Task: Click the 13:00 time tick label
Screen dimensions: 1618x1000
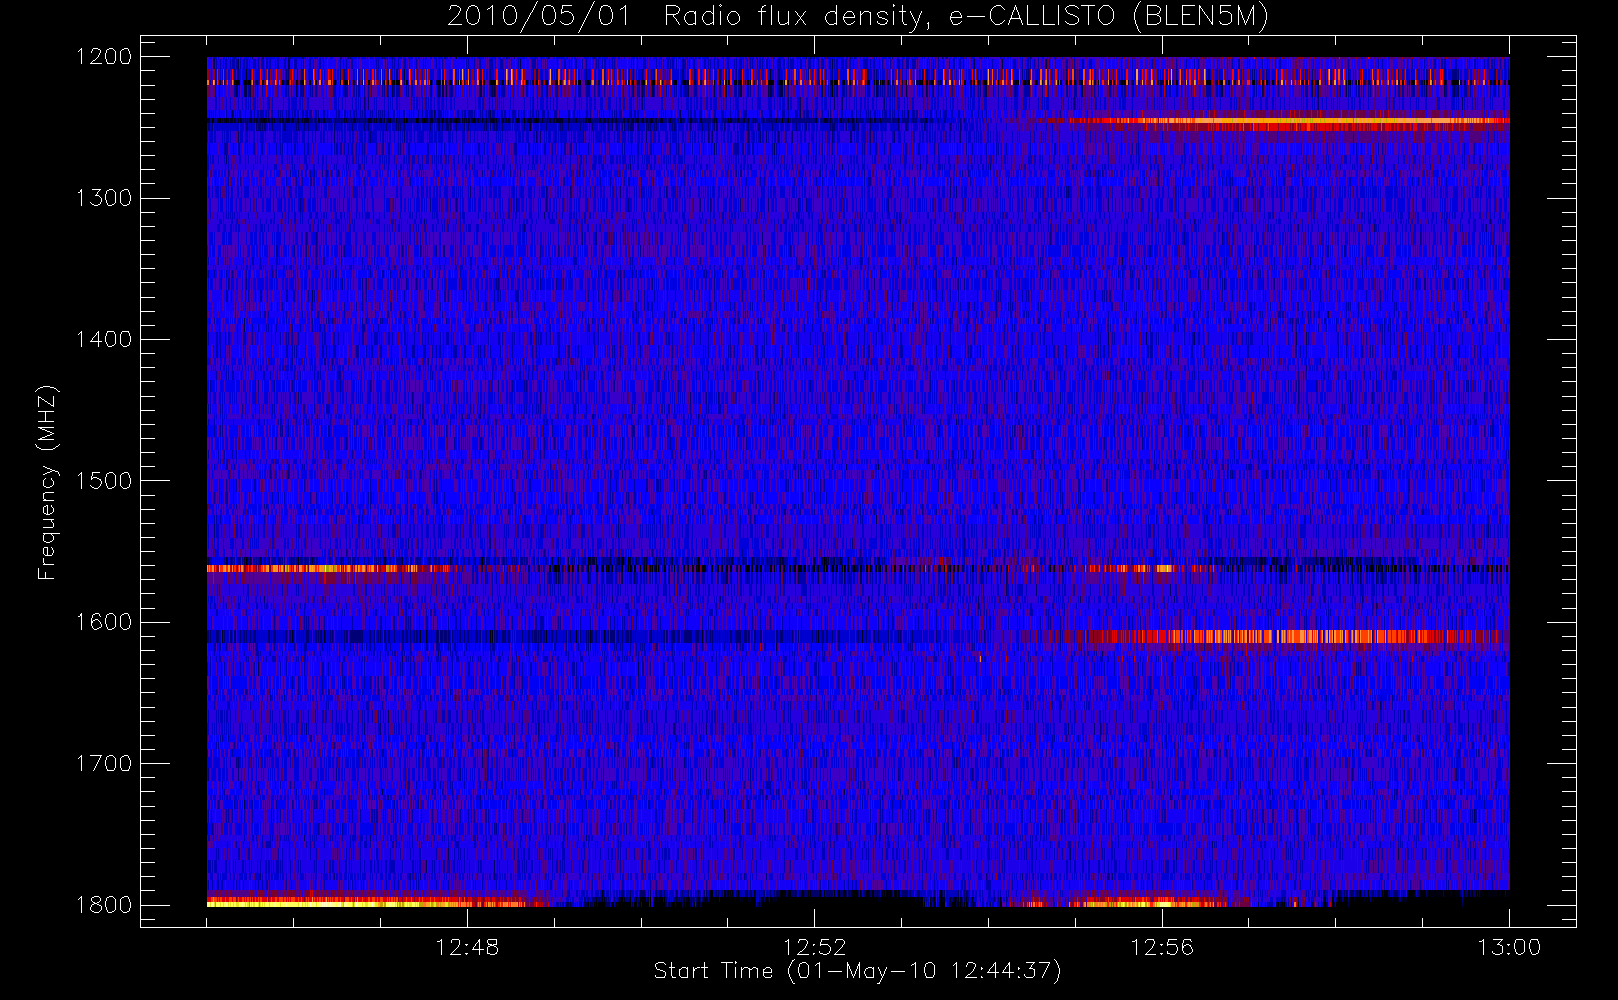Action: (1509, 947)
